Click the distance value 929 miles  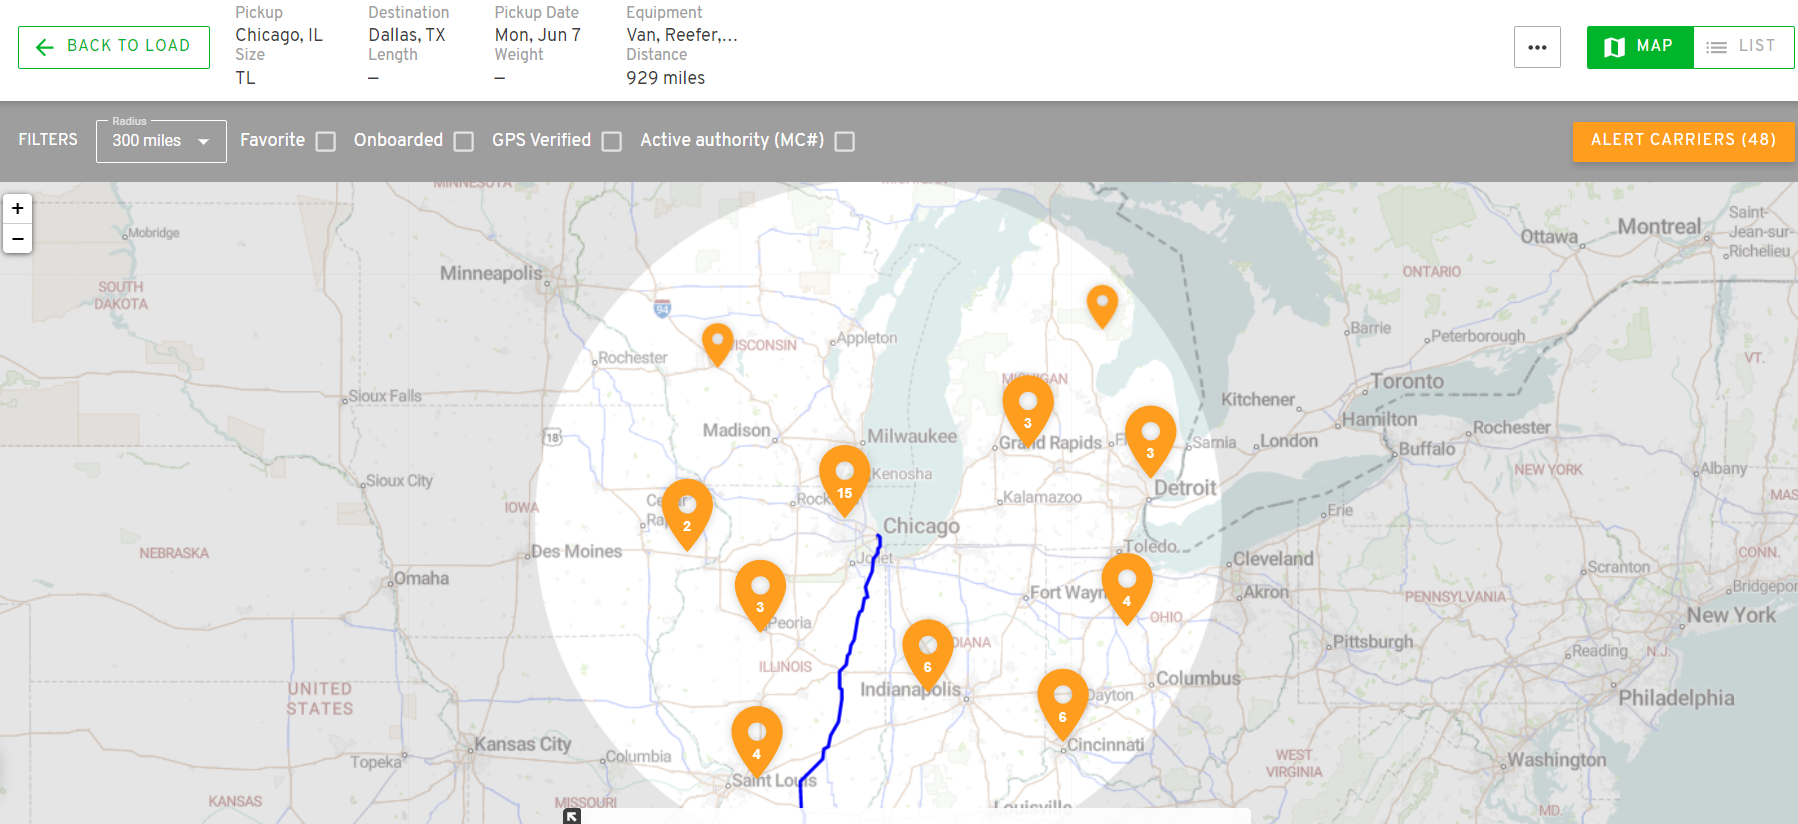click(666, 78)
